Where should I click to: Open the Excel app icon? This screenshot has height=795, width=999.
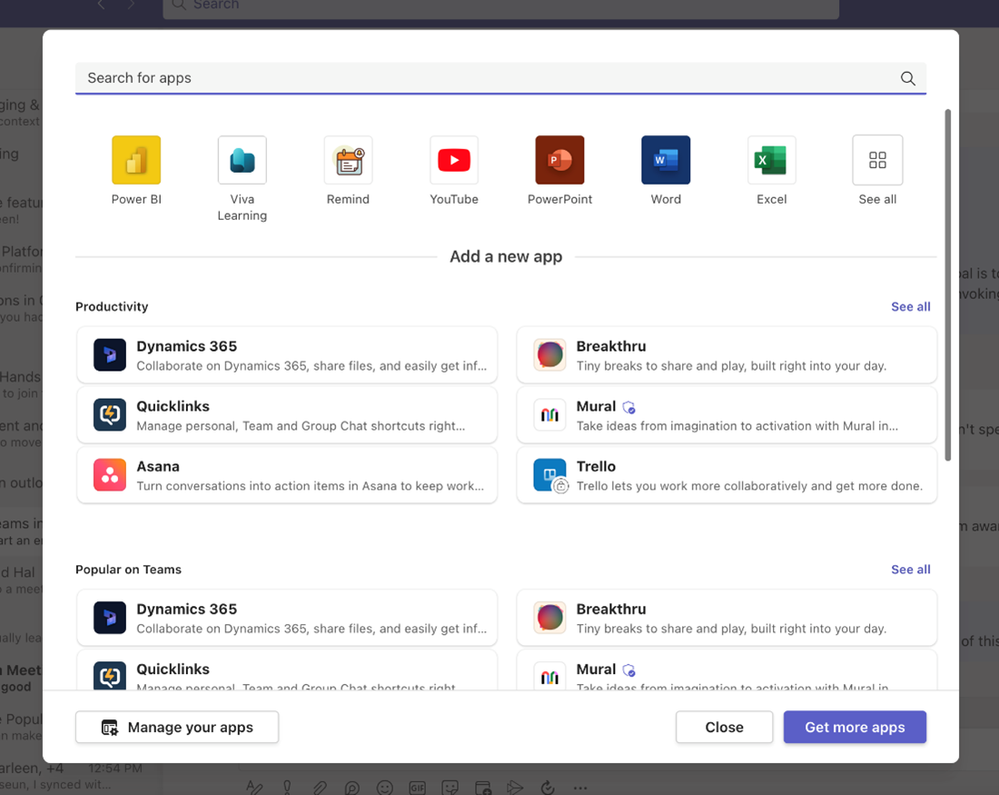pos(772,160)
